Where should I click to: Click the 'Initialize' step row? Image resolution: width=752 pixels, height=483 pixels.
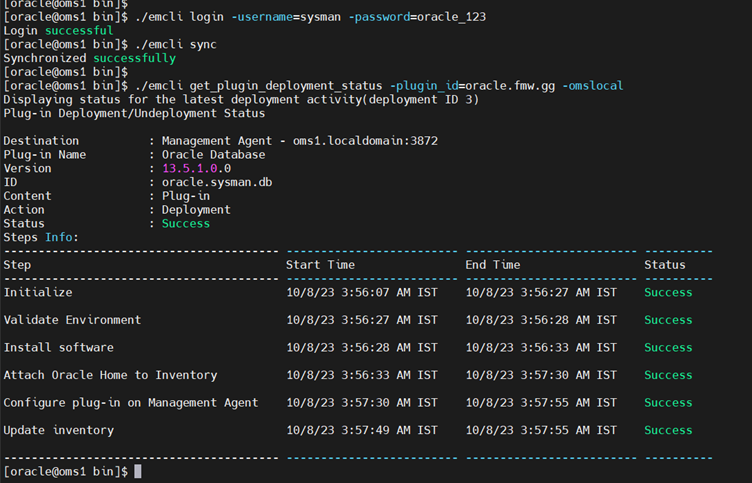coord(37,292)
